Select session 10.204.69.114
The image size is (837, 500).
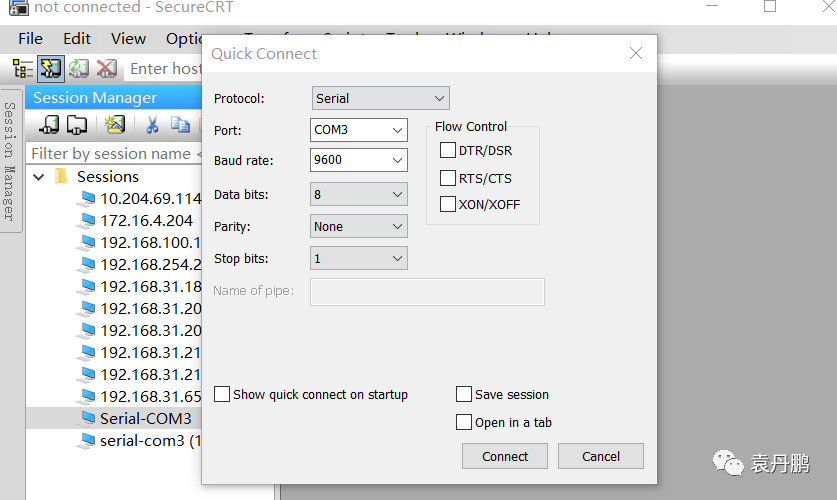(x=151, y=199)
